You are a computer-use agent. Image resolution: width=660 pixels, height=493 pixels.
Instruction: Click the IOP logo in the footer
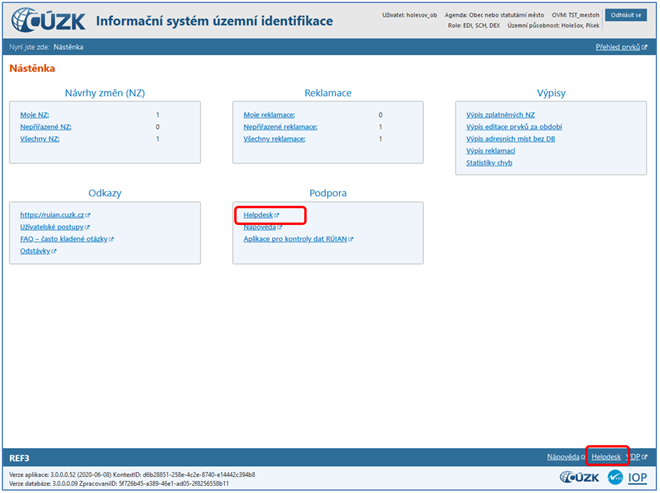tap(636, 476)
